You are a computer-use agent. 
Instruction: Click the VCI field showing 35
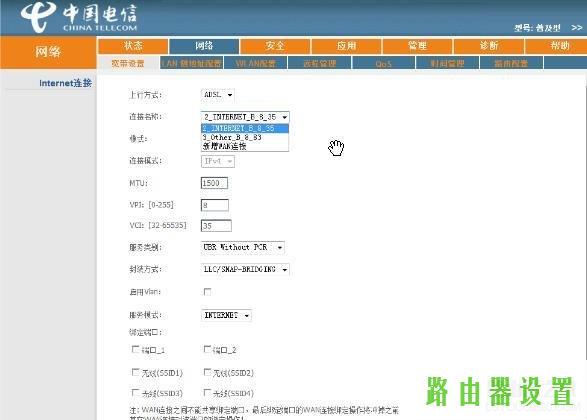point(216,226)
